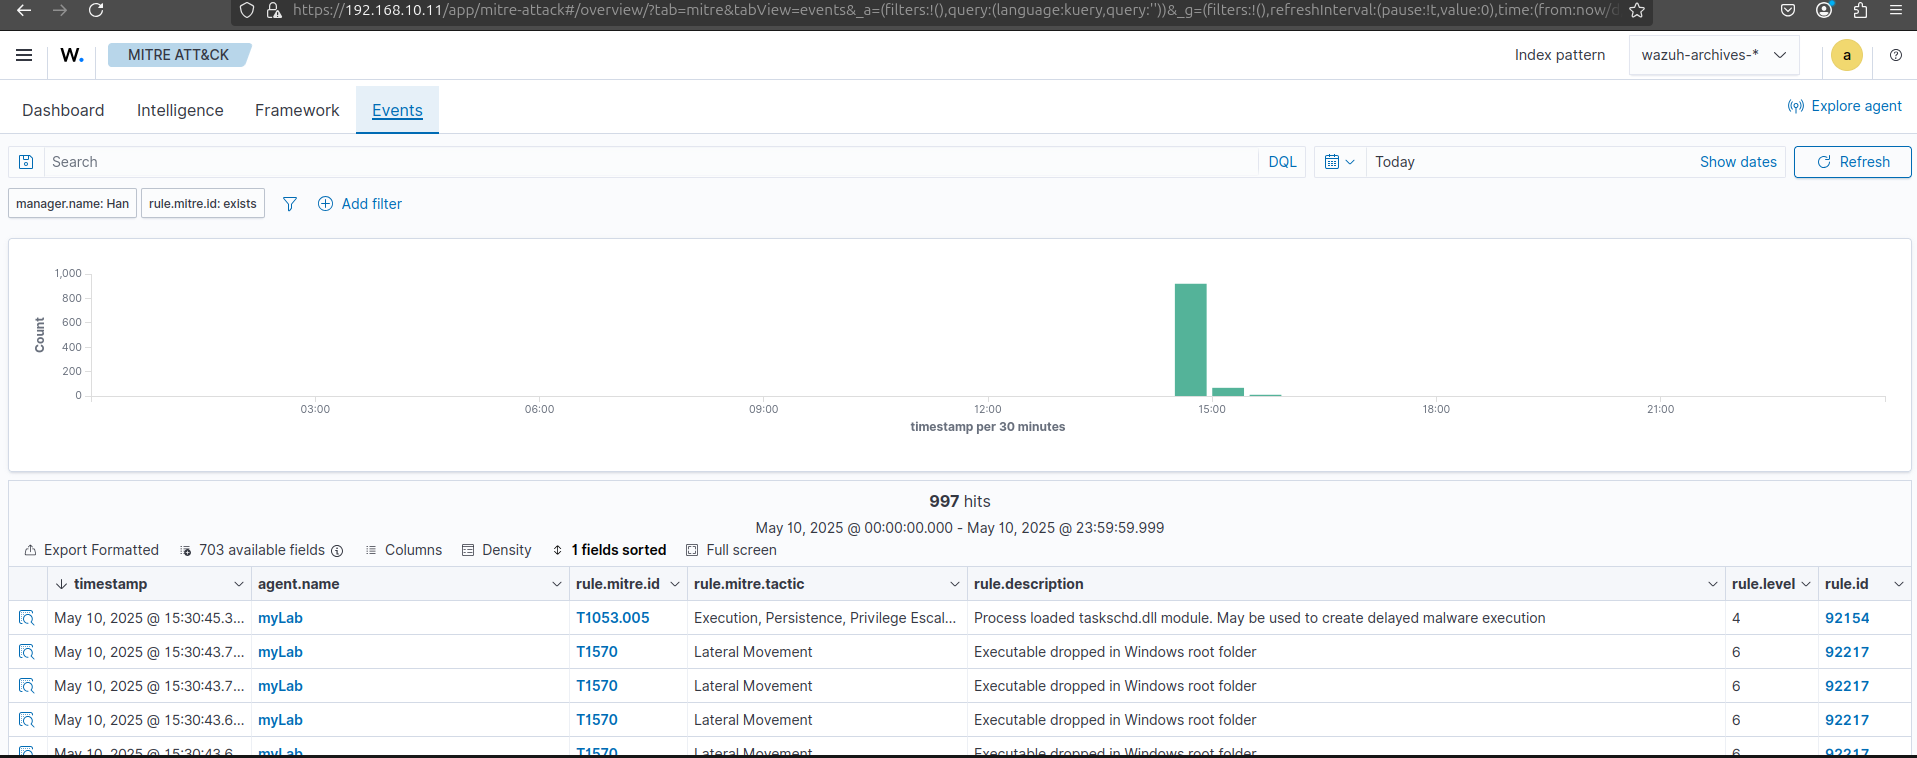The width and height of the screenshot is (1917, 758).
Task: Click the filter funnel options icon
Action: point(290,204)
